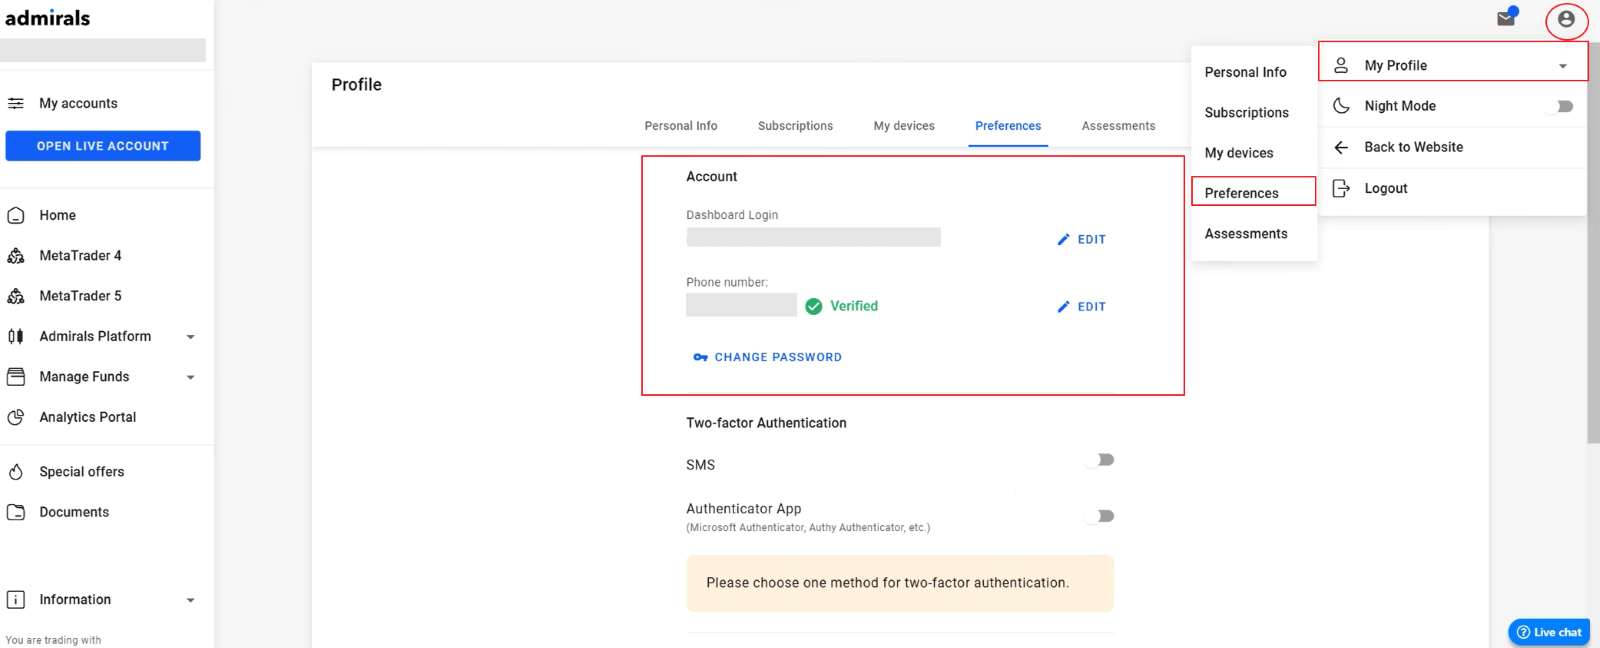This screenshot has height=648, width=1600.
Task: Select Assessments in the profile submenu
Action: 1246,234
